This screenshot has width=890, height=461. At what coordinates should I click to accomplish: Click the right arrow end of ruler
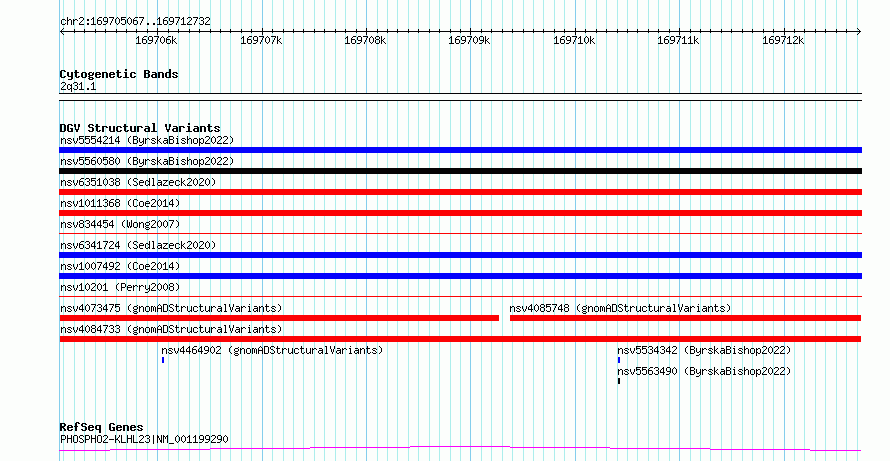click(x=859, y=32)
